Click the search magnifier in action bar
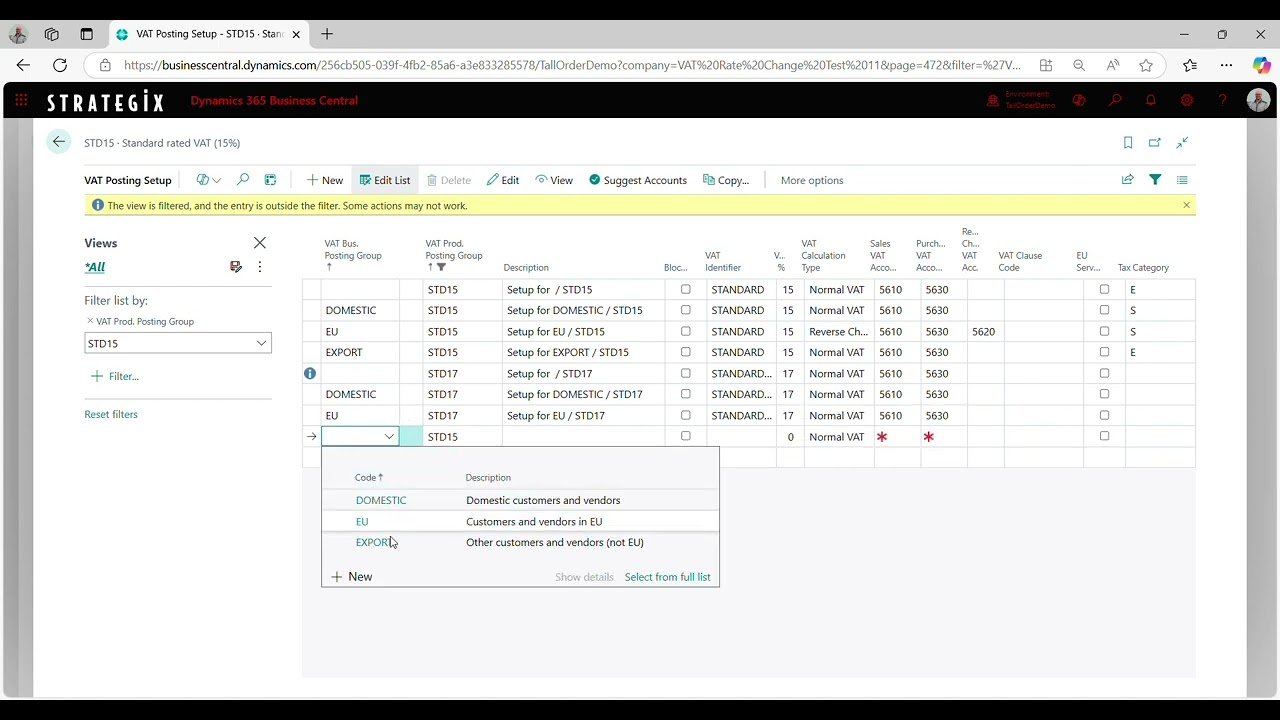 point(243,180)
